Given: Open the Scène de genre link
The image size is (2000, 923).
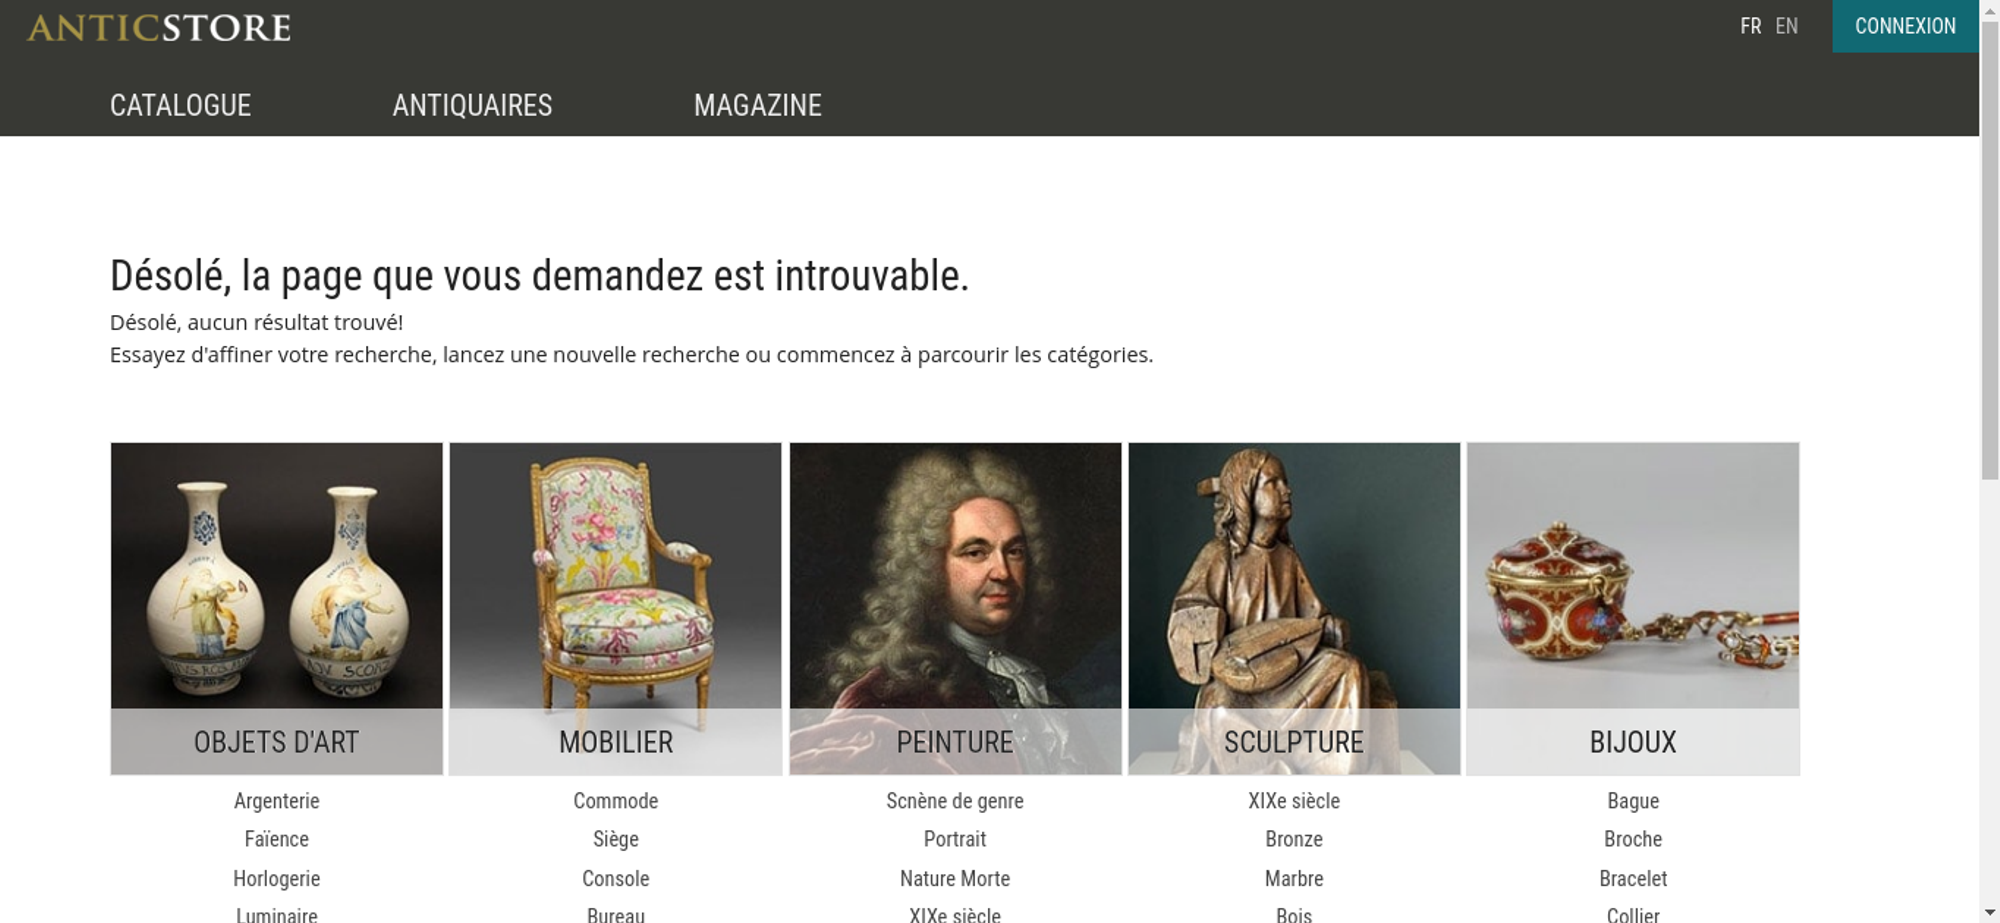Looking at the screenshot, I should [x=955, y=801].
